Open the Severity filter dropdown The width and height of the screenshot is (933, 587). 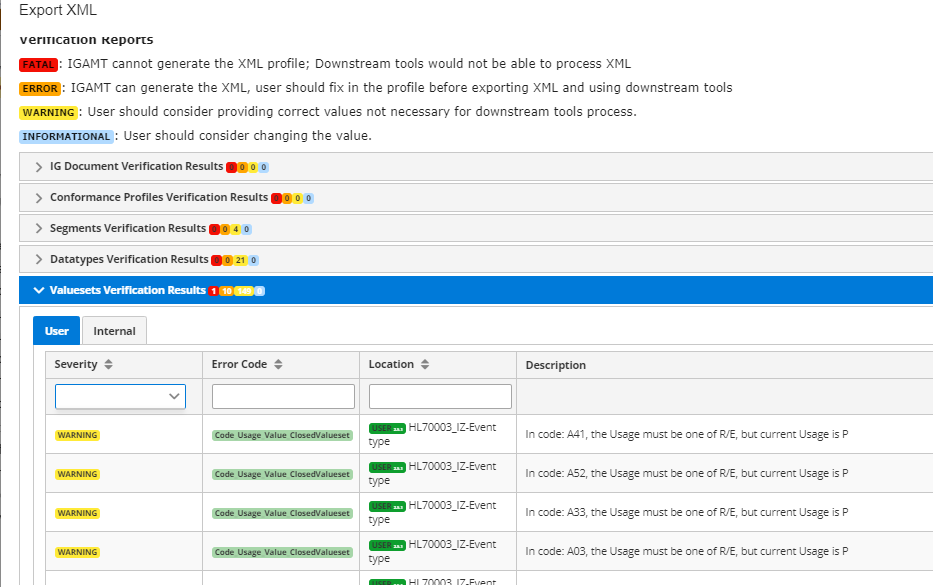click(120, 396)
